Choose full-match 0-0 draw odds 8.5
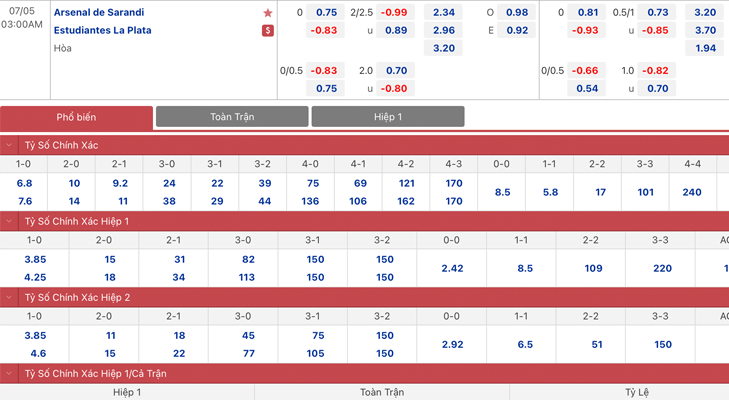 pyautogui.click(x=502, y=192)
